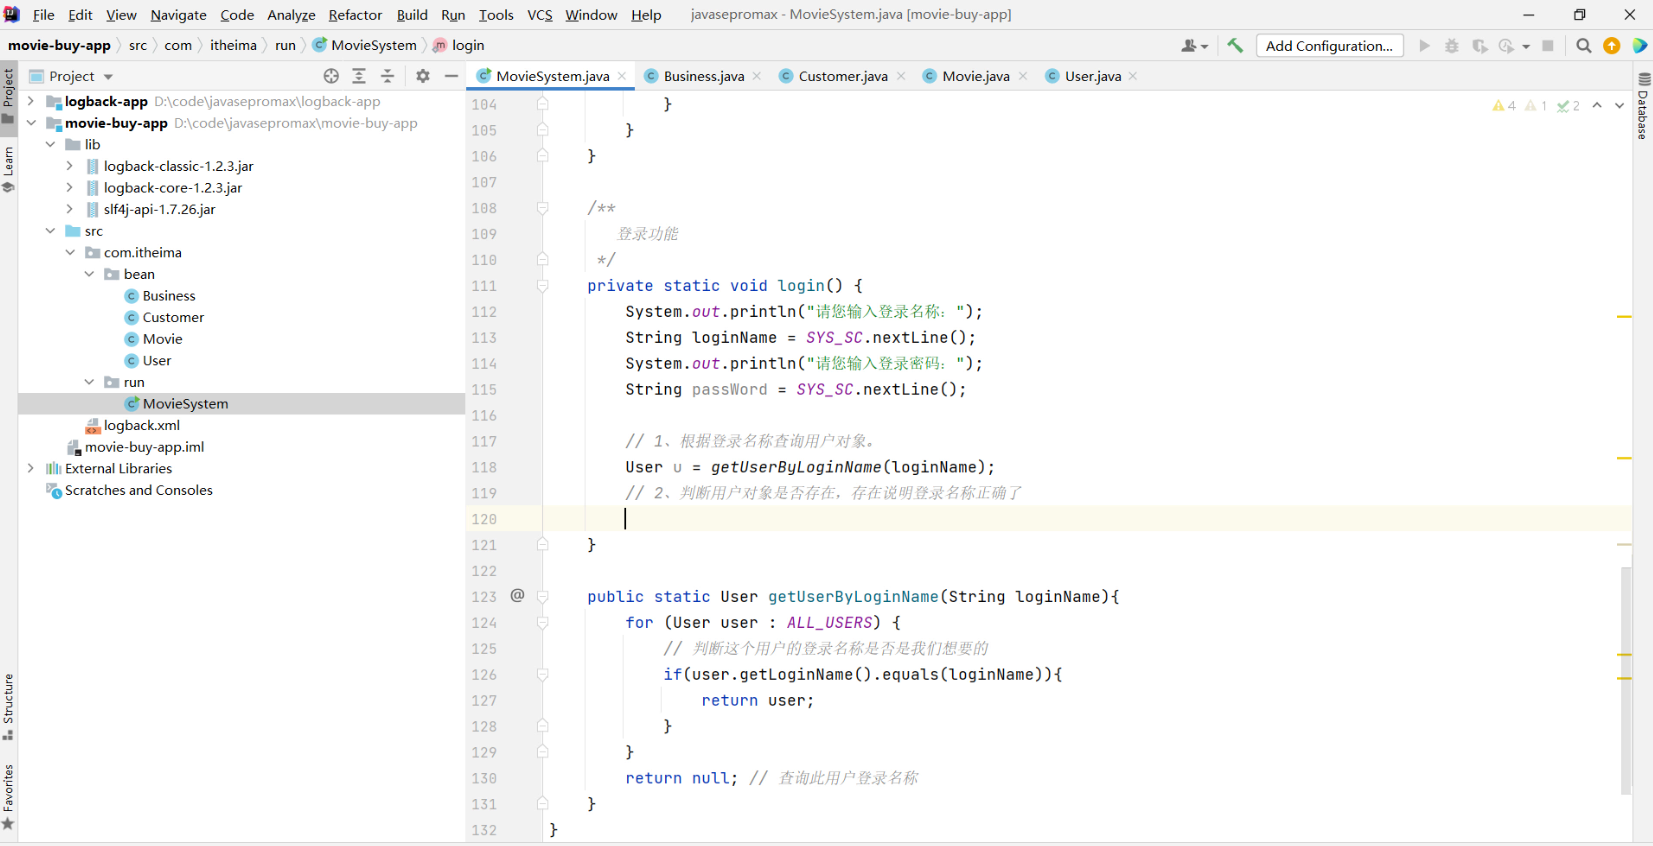Image resolution: width=1653 pixels, height=846 pixels.
Task: Click the green Run button in toolbar
Action: pos(1424,46)
